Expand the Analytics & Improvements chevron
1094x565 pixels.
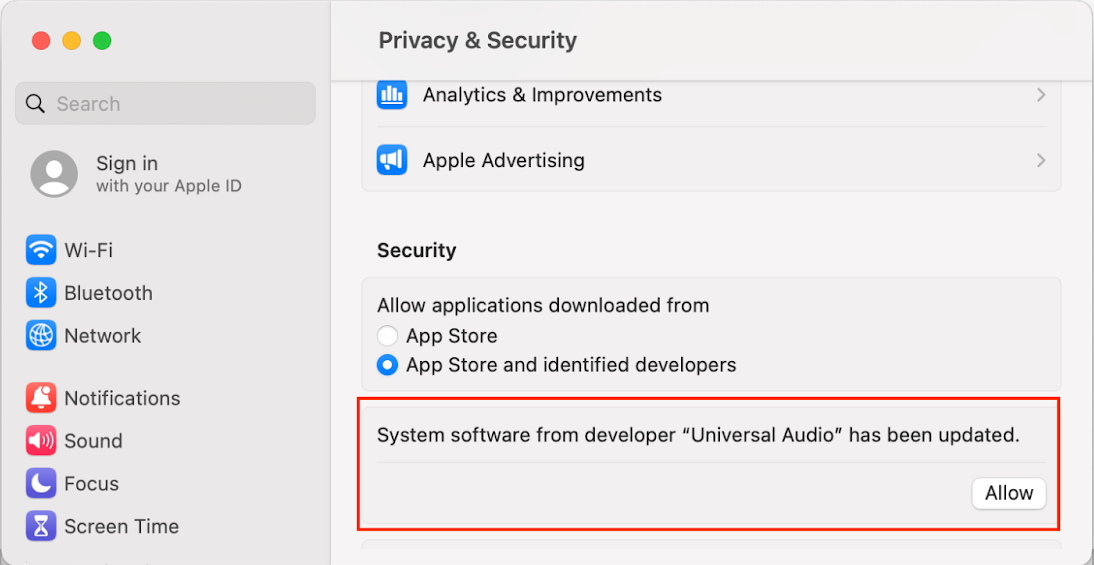(x=1041, y=95)
